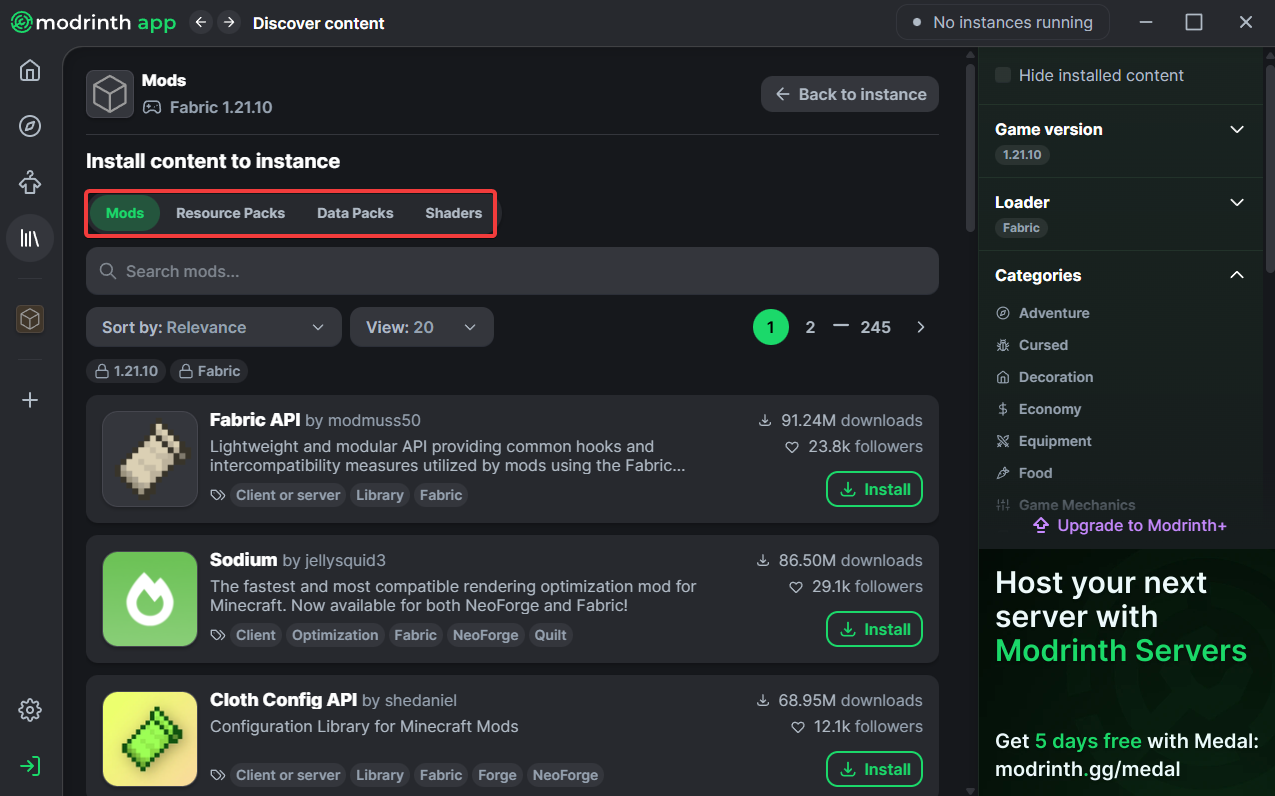Install the Cloth Config API mod
1275x796 pixels.
pyautogui.click(x=874, y=769)
